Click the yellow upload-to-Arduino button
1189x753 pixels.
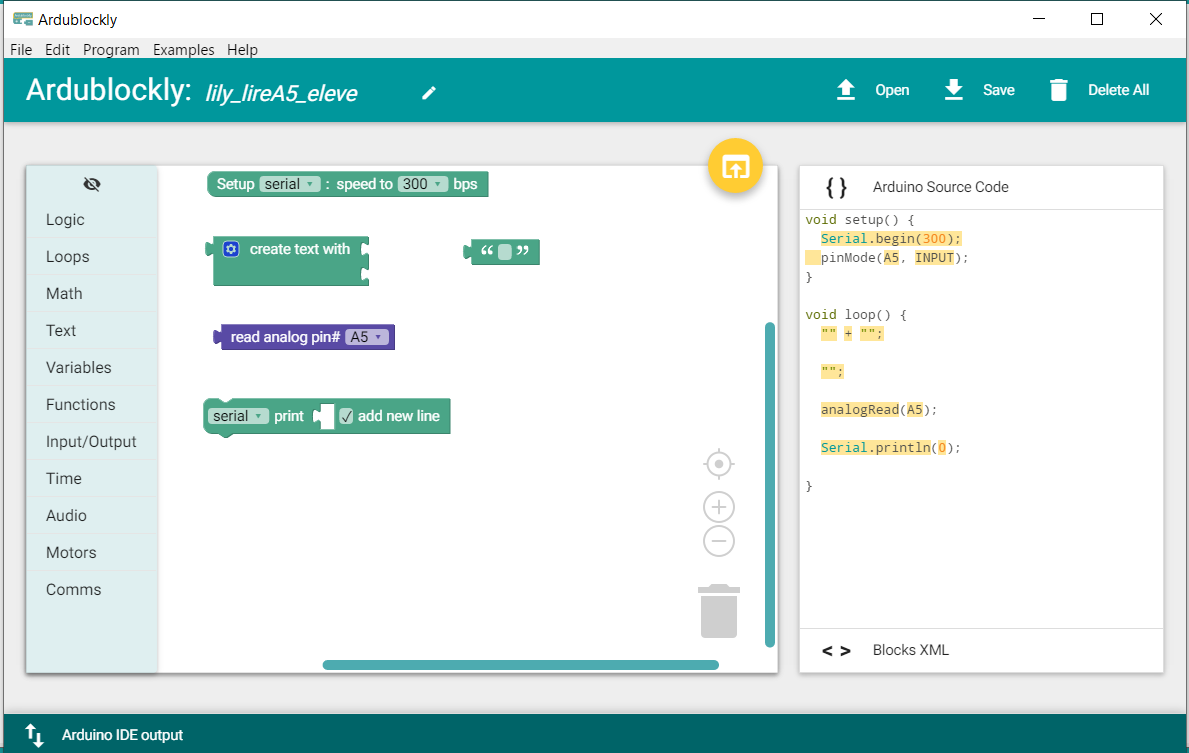click(735, 166)
